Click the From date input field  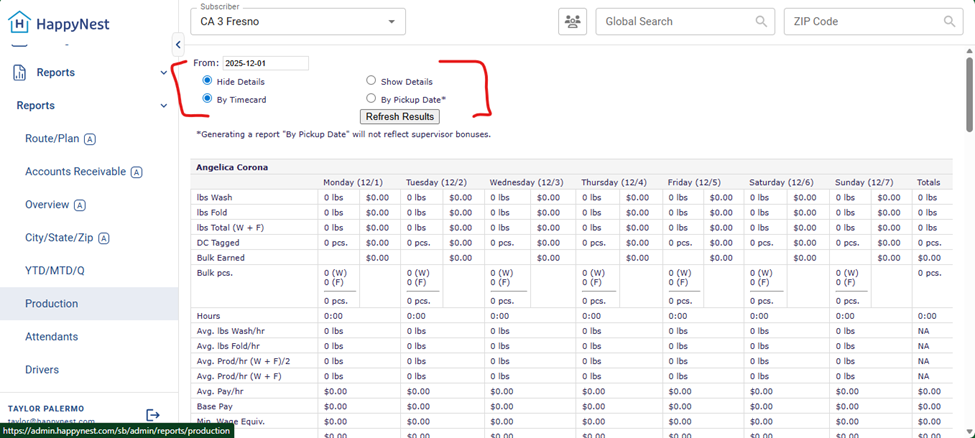click(265, 63)
